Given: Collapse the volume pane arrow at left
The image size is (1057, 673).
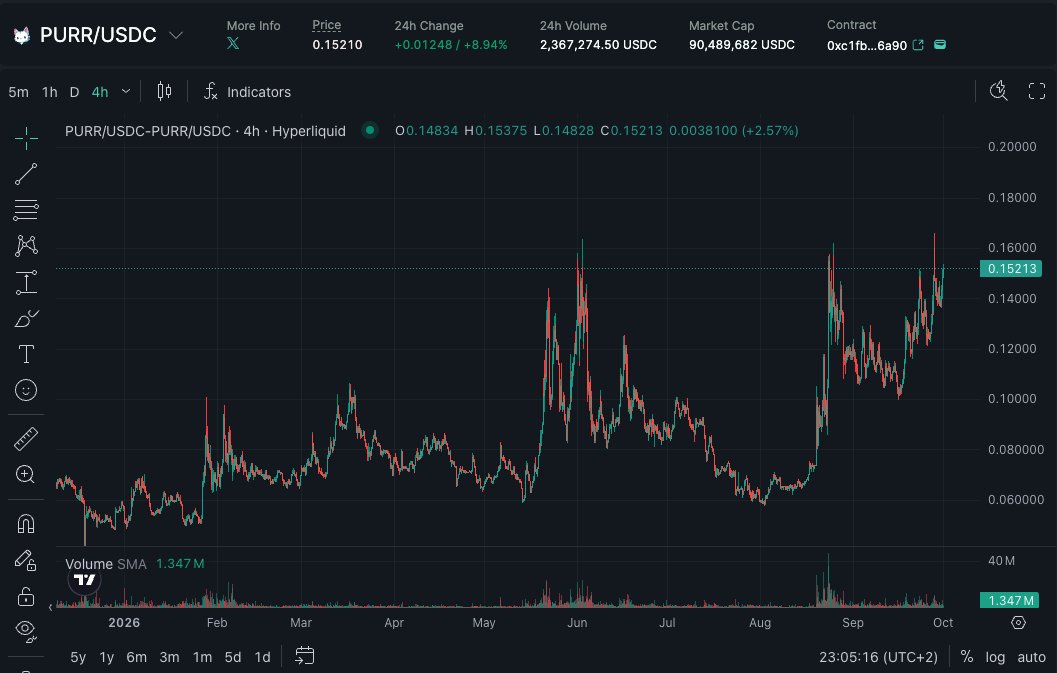Looking at the screenshot, I should click(x=51, y=608).
